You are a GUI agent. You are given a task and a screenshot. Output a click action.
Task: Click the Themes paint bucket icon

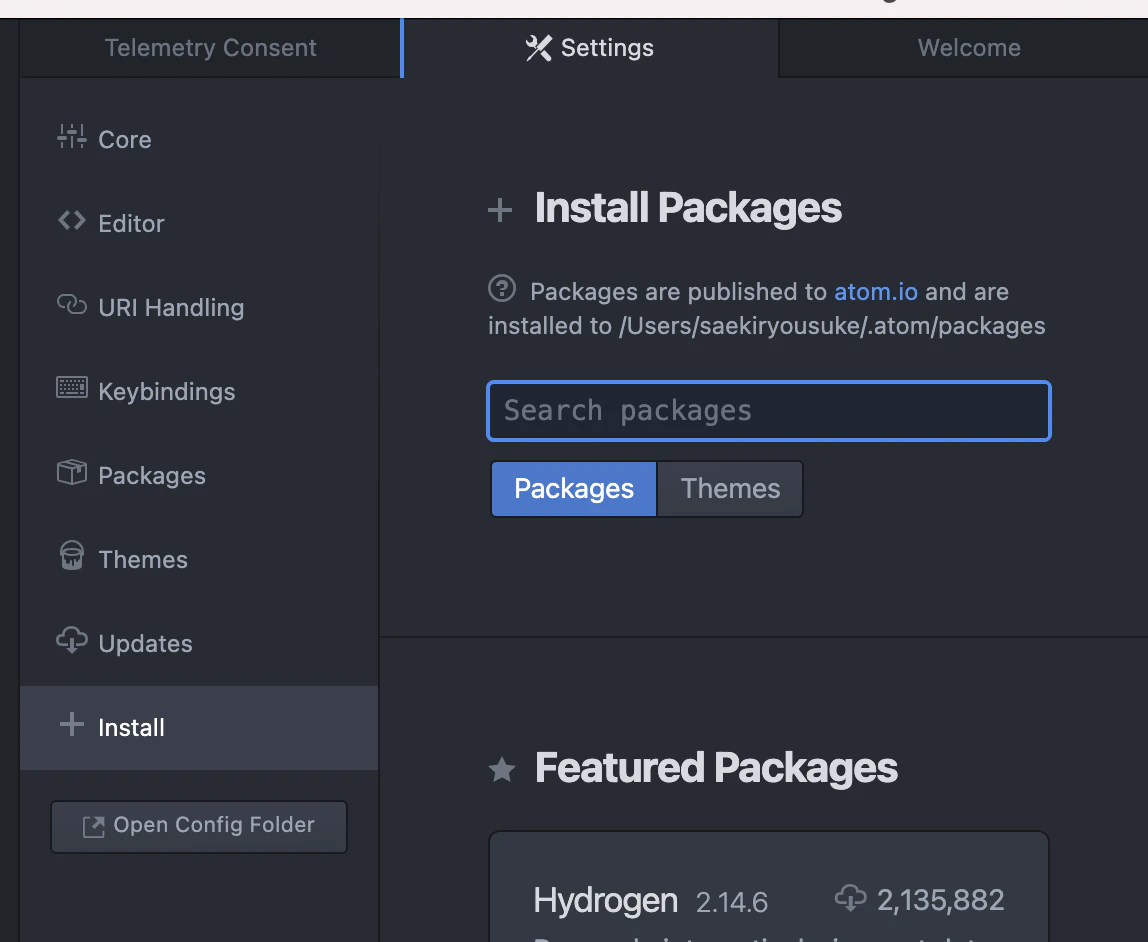[x=72, y=556]
